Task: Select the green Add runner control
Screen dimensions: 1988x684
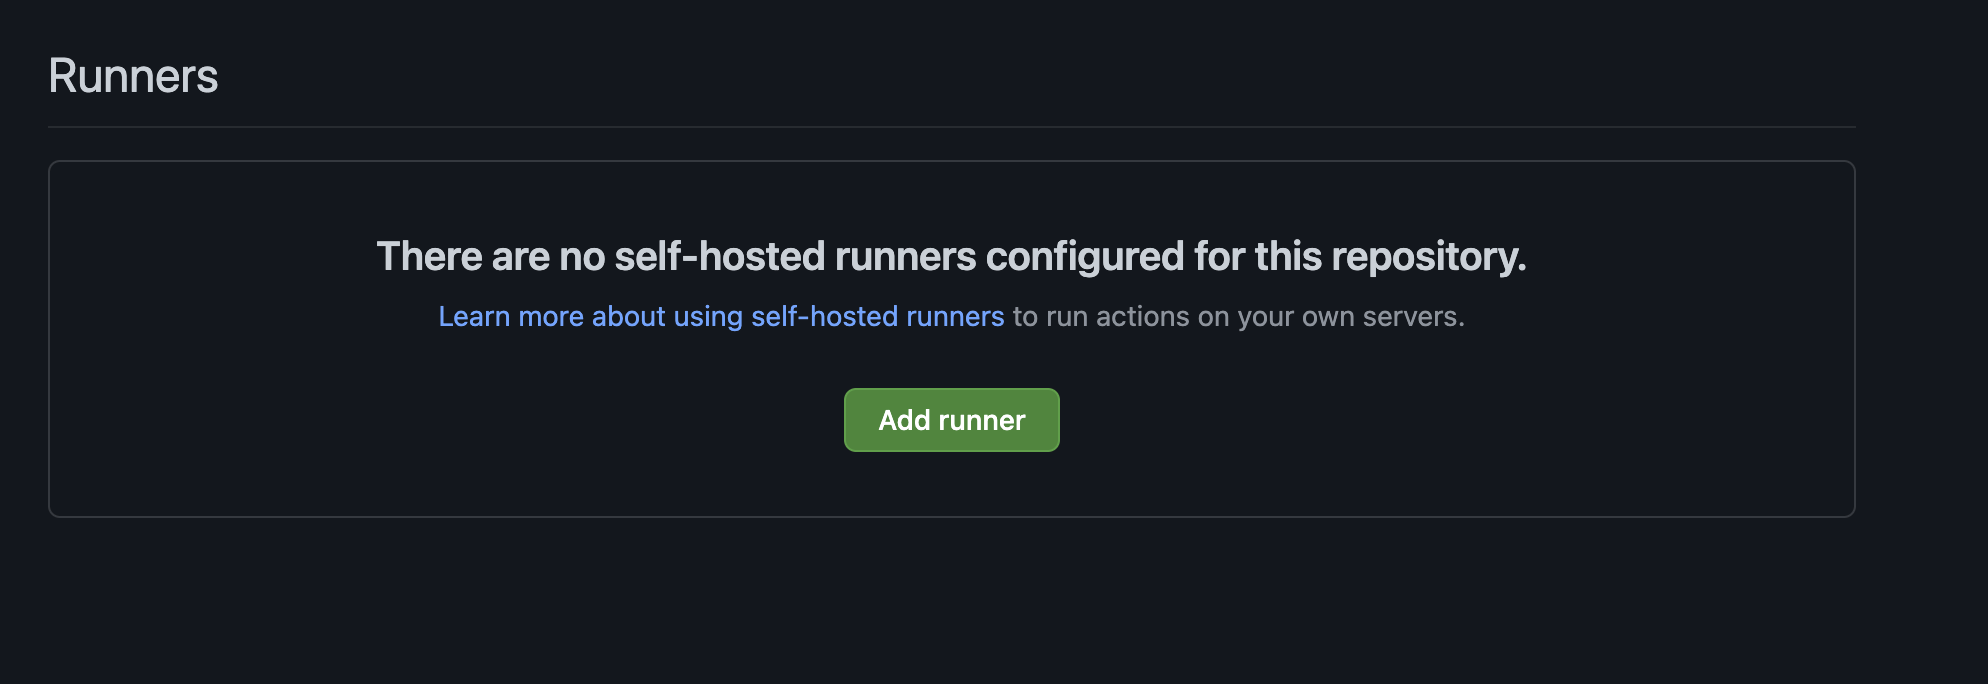Action: click(x=951, y=420)
